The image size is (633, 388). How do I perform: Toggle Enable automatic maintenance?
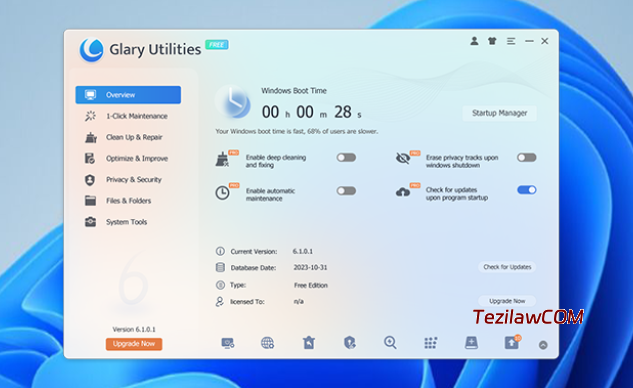pos(346,191)
